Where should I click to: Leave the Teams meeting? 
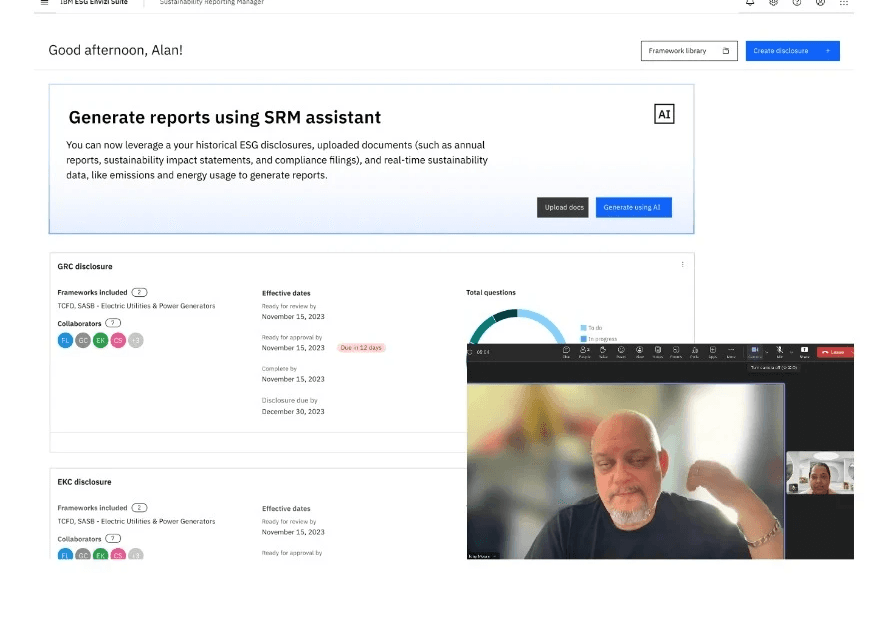click(833, 352)
